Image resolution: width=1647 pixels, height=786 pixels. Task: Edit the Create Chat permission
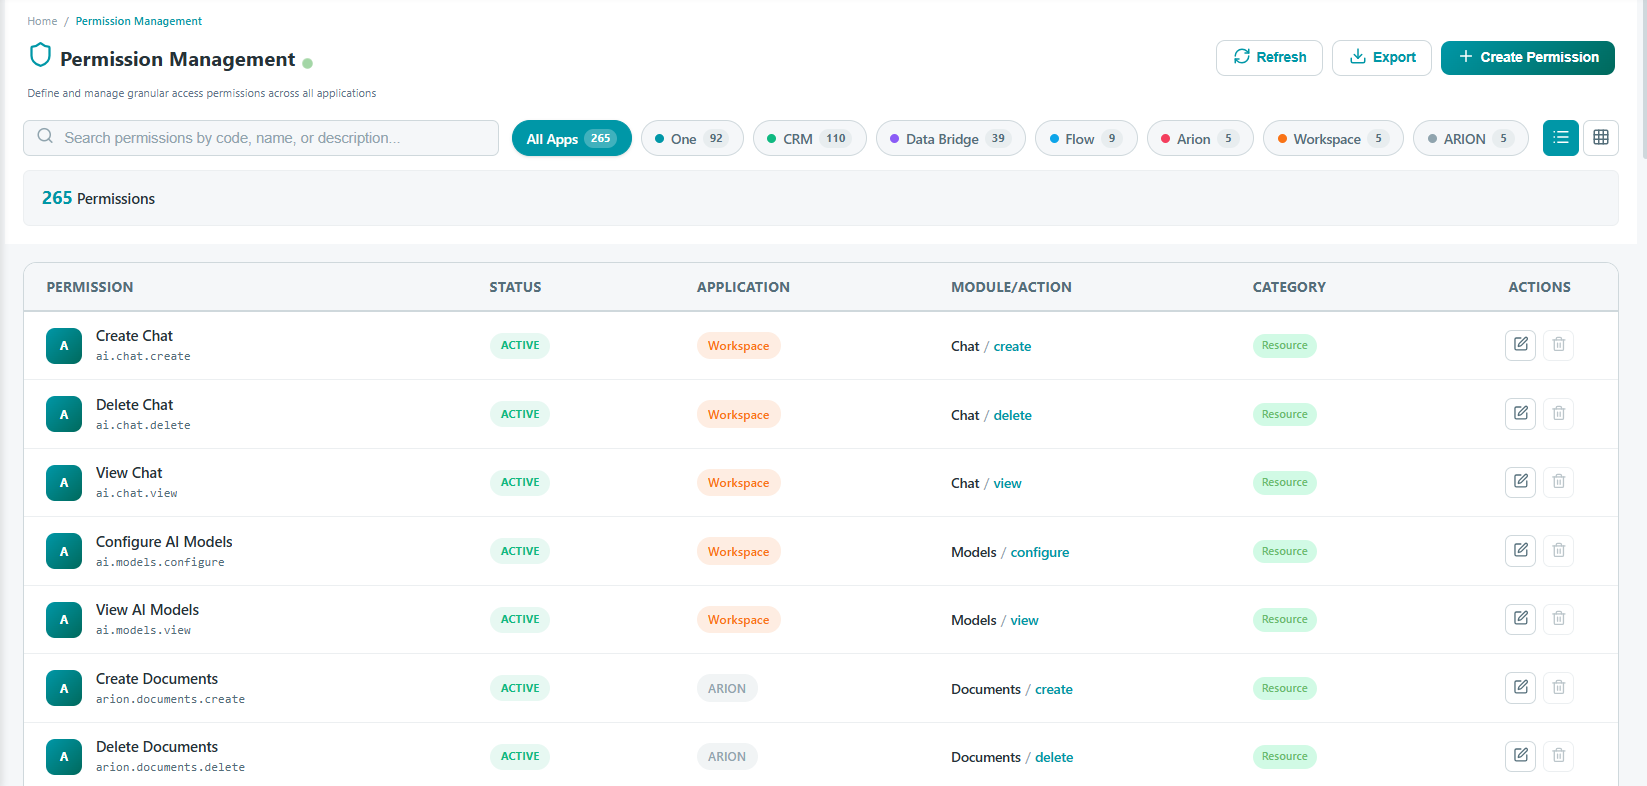tap(1520, 345)
